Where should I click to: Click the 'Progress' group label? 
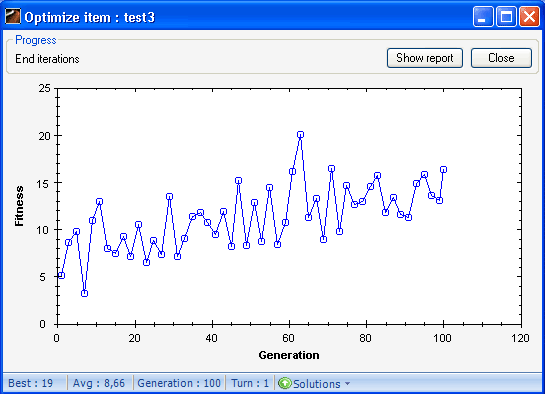coord(36,40)
